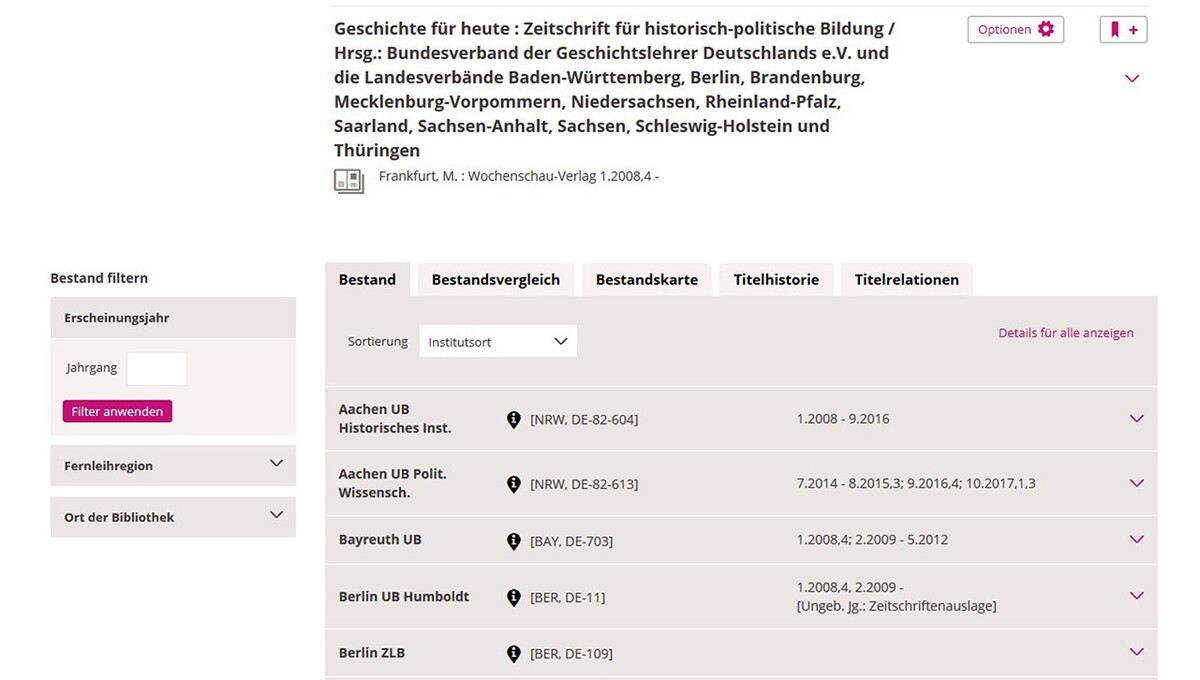The width and height of the screenshot is (1200, 680).
Task: Show info for Aachen UB Historisches Inst.
Action: [514, 419]
